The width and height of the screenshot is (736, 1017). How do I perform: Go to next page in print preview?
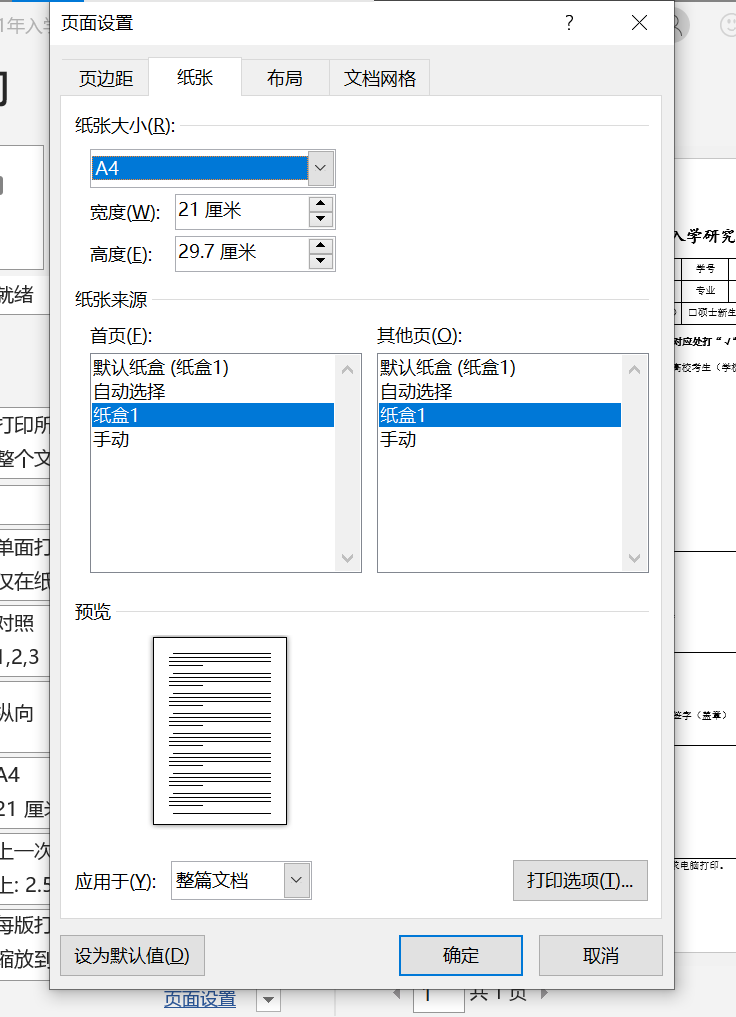(544, 993)
